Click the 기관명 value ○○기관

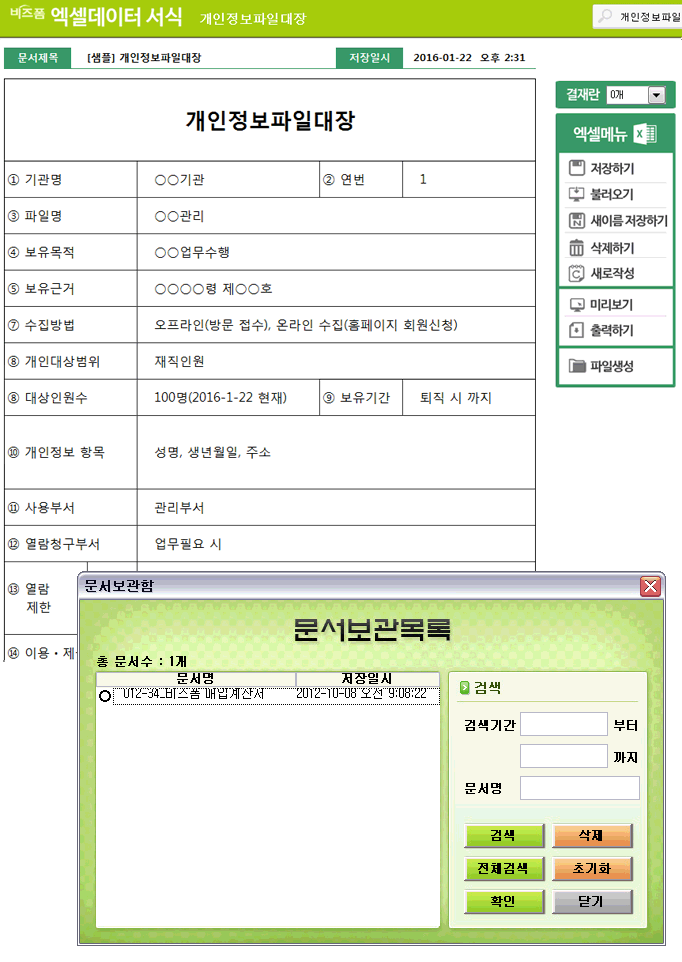click(179, 180)
